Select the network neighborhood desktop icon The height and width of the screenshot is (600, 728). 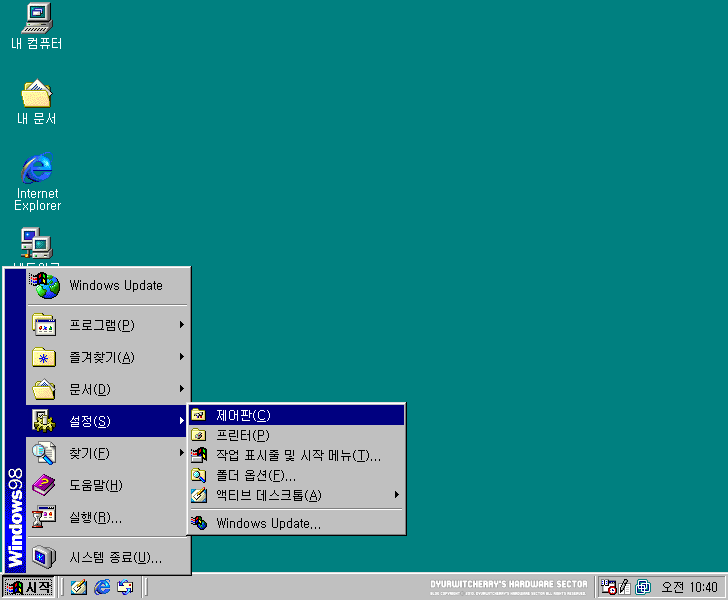37,243
